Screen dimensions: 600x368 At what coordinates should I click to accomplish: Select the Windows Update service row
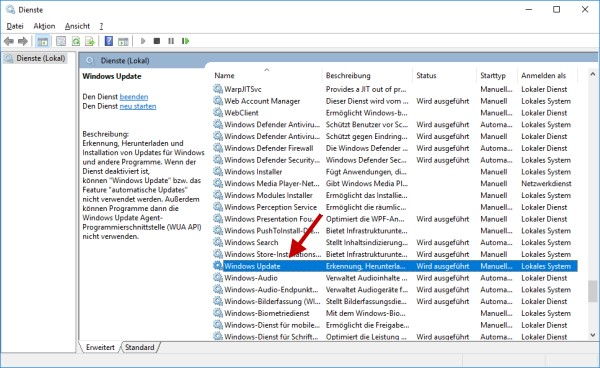coord(395,266)
